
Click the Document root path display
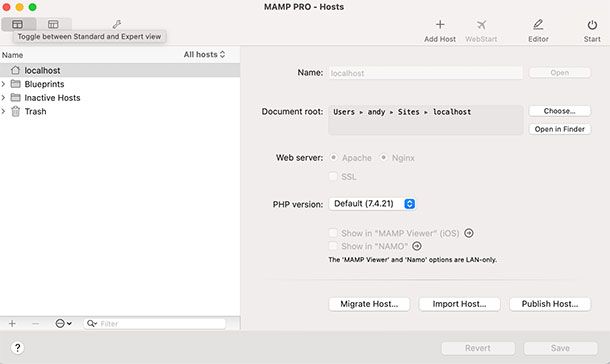coord(426,120)
